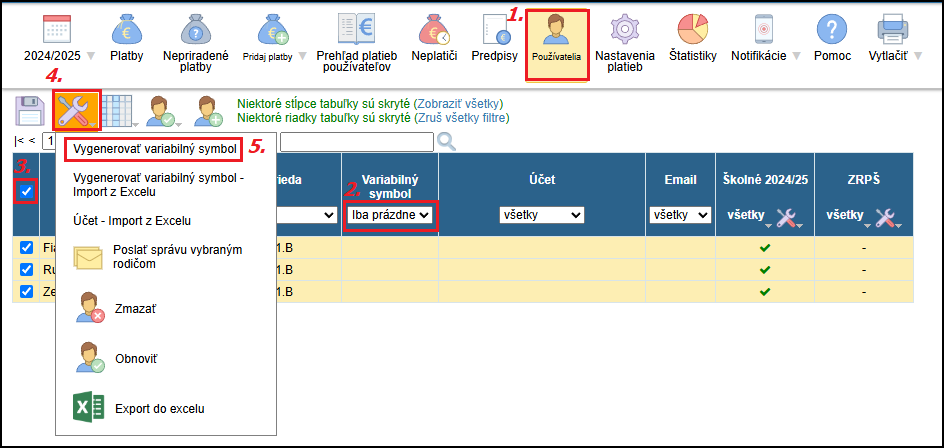Open the Neplatiči icon

tap(434, 30)
